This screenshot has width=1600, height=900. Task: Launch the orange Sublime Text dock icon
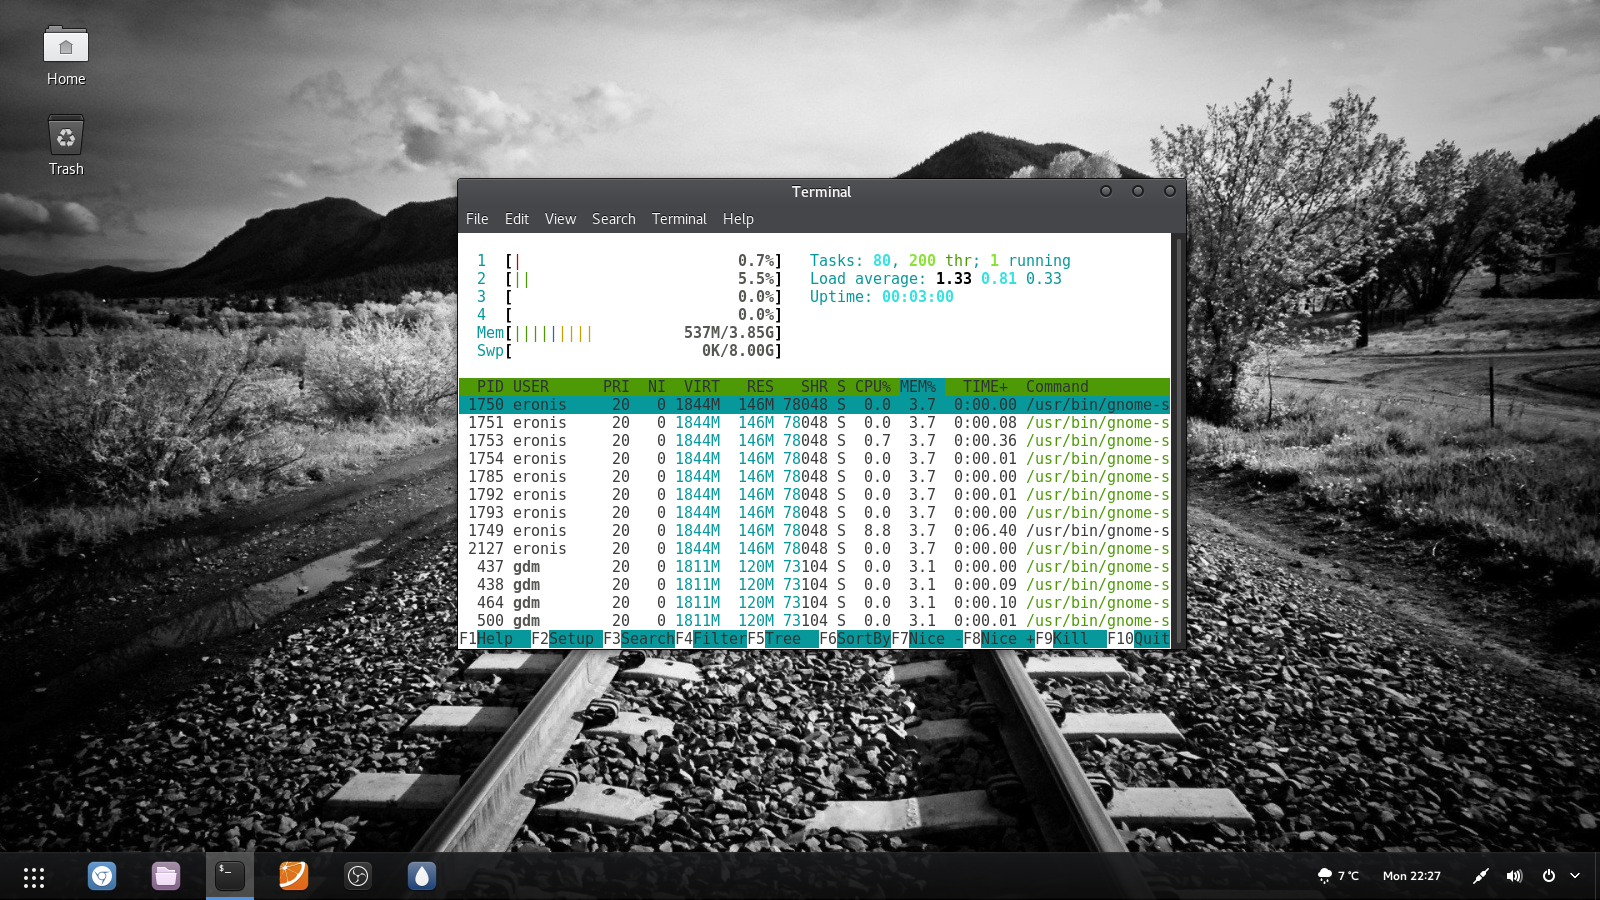[x=294, y=877]
